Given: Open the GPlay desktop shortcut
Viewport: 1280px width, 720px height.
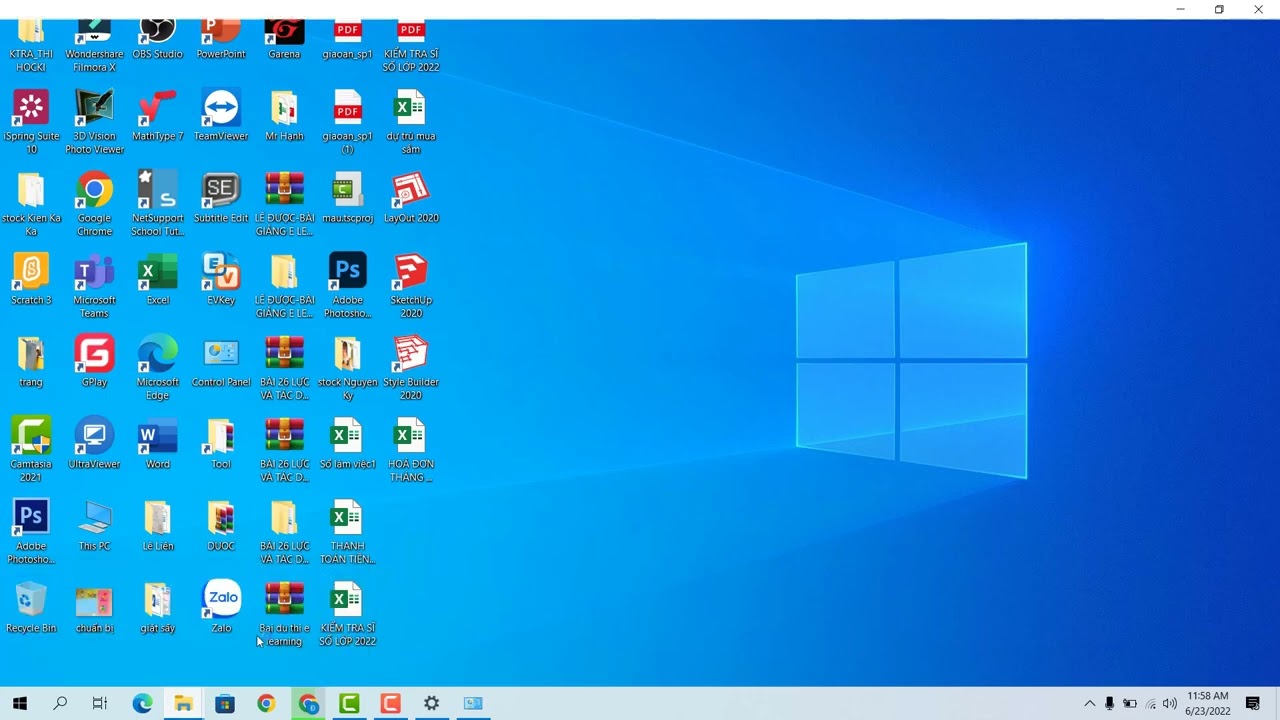Looking at the screenshot, I should pos(94,361).
